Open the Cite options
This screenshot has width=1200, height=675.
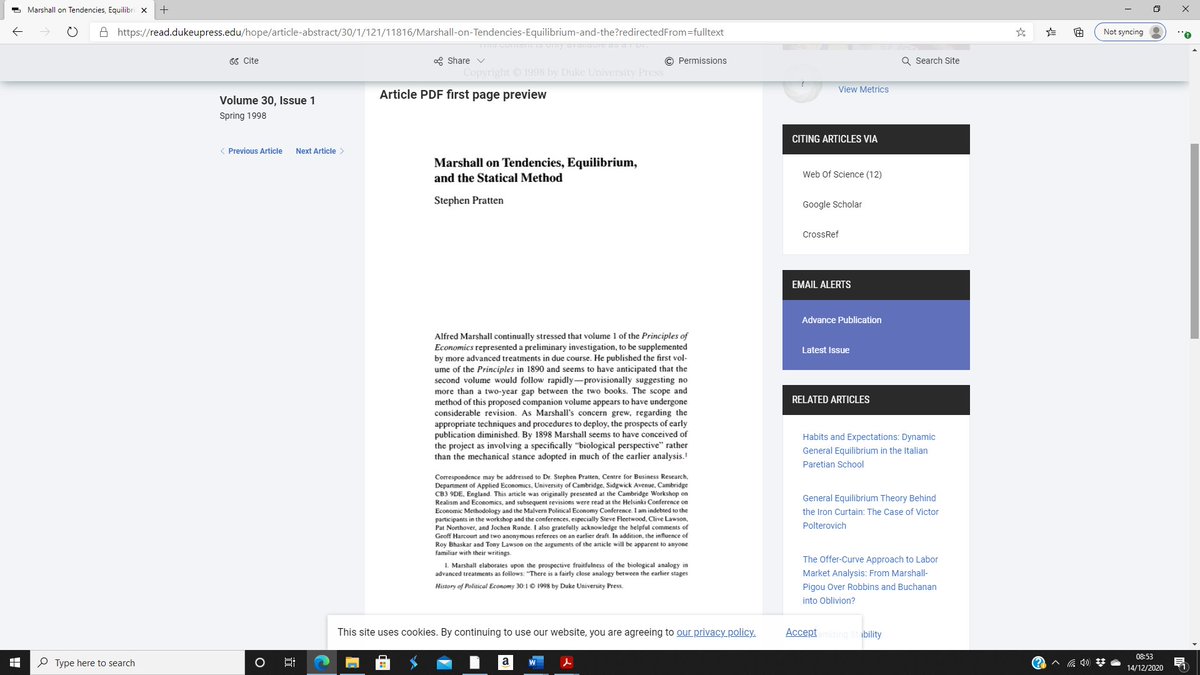(243, 60)
